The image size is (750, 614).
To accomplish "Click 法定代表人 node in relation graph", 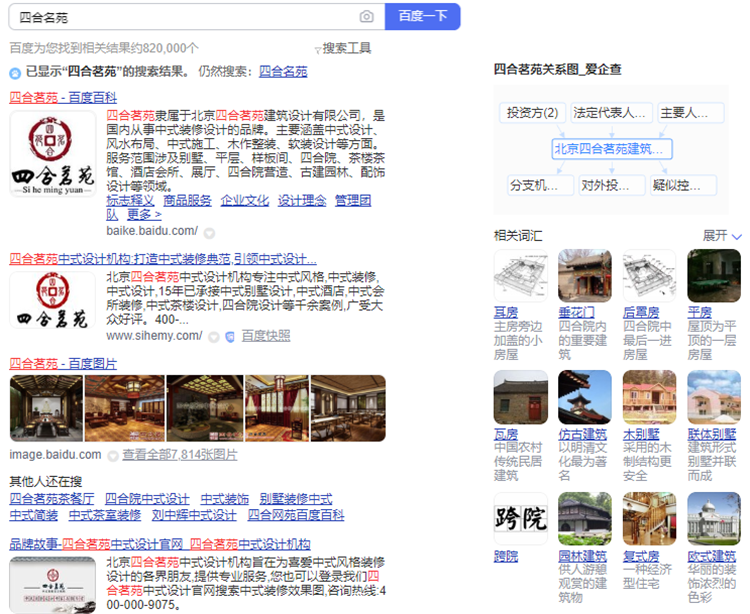I will 612,113.
